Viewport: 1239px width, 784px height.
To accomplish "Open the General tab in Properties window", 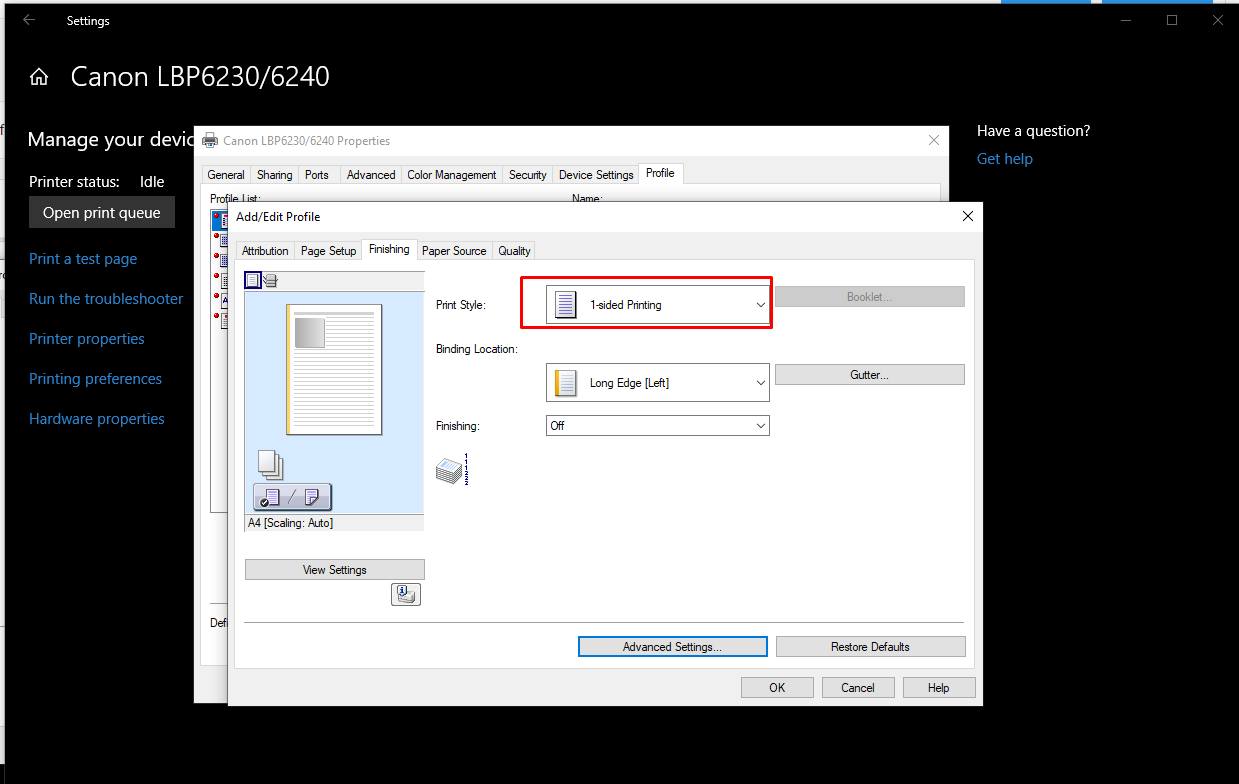I will [226, 175].
